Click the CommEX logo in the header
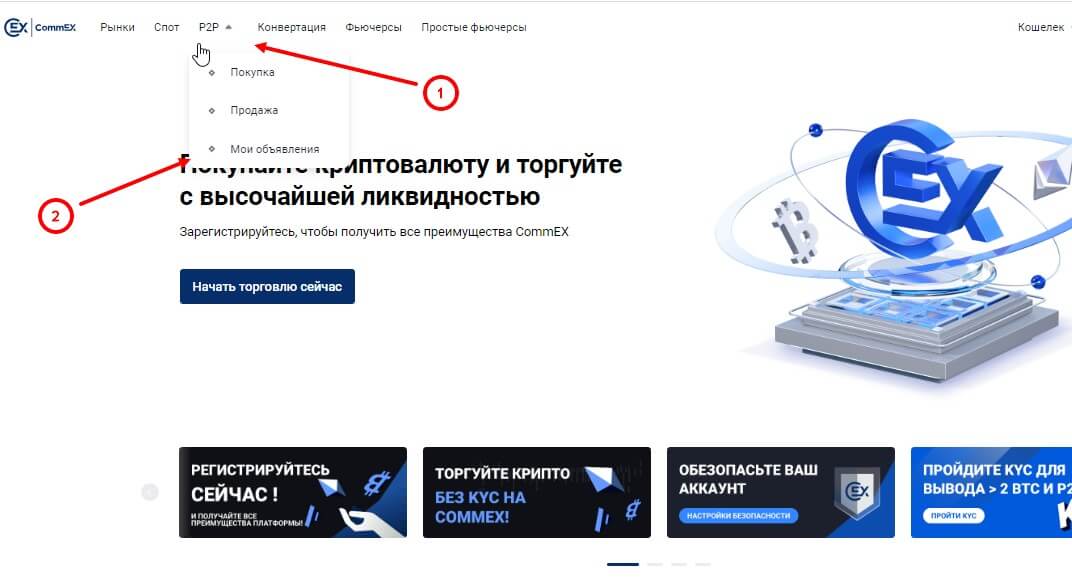This screenshot has width=1072, height=582. click(x=40, y=27)
